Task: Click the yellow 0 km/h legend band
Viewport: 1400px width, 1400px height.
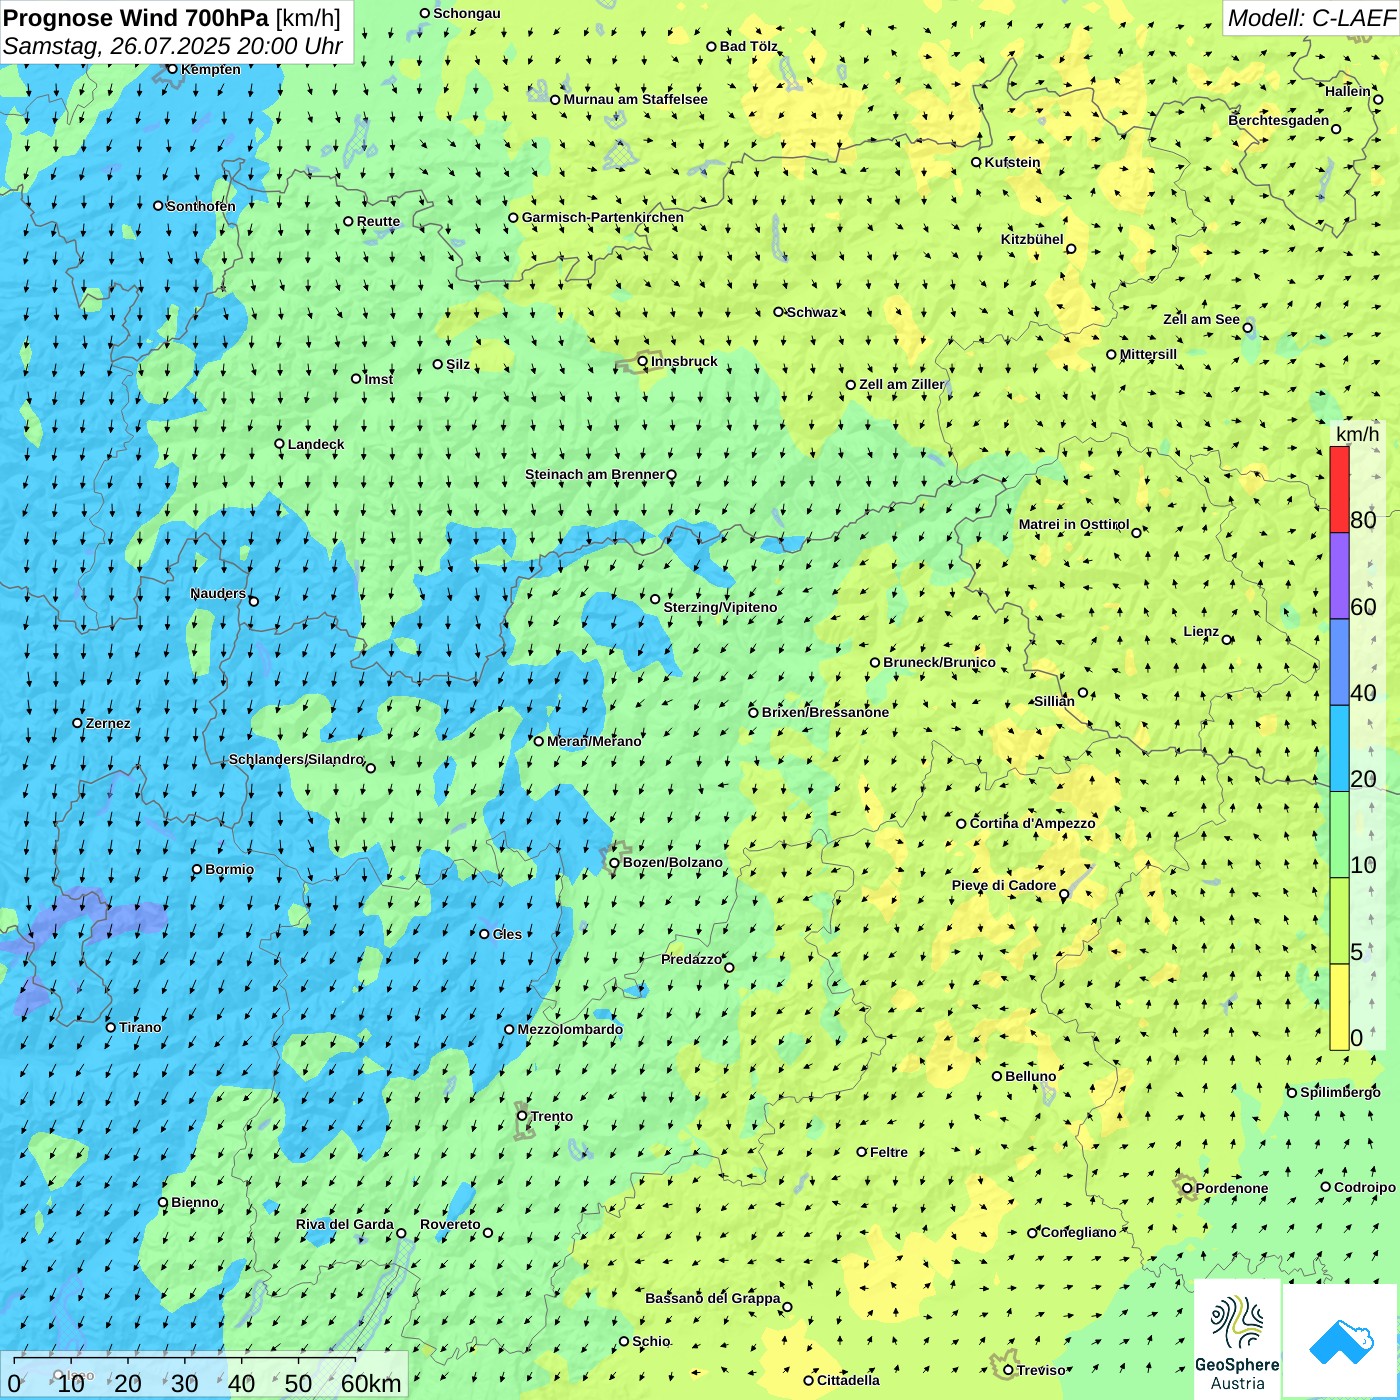Action: [1339, 1007]
